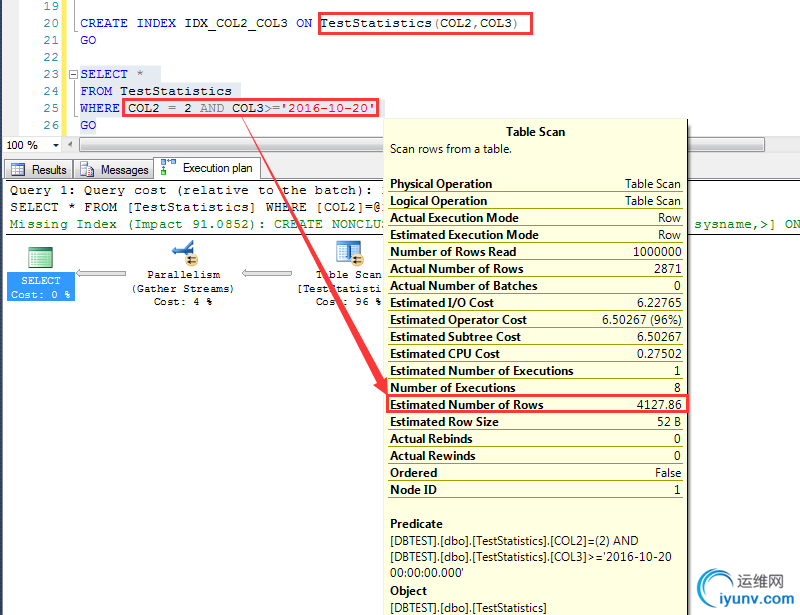Click the Actual Number of Batches row
The height and width of the screenshot is (615, 800).
[535, 286]
